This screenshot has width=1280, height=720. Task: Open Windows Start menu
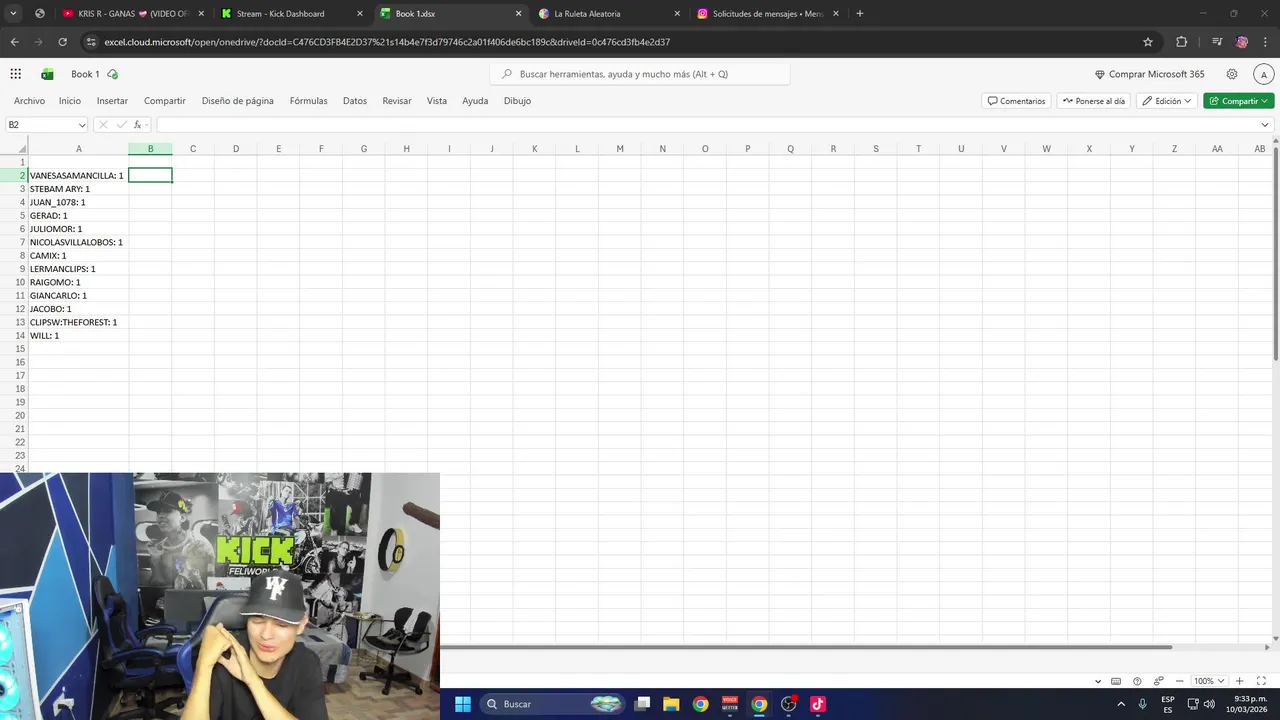463,704
